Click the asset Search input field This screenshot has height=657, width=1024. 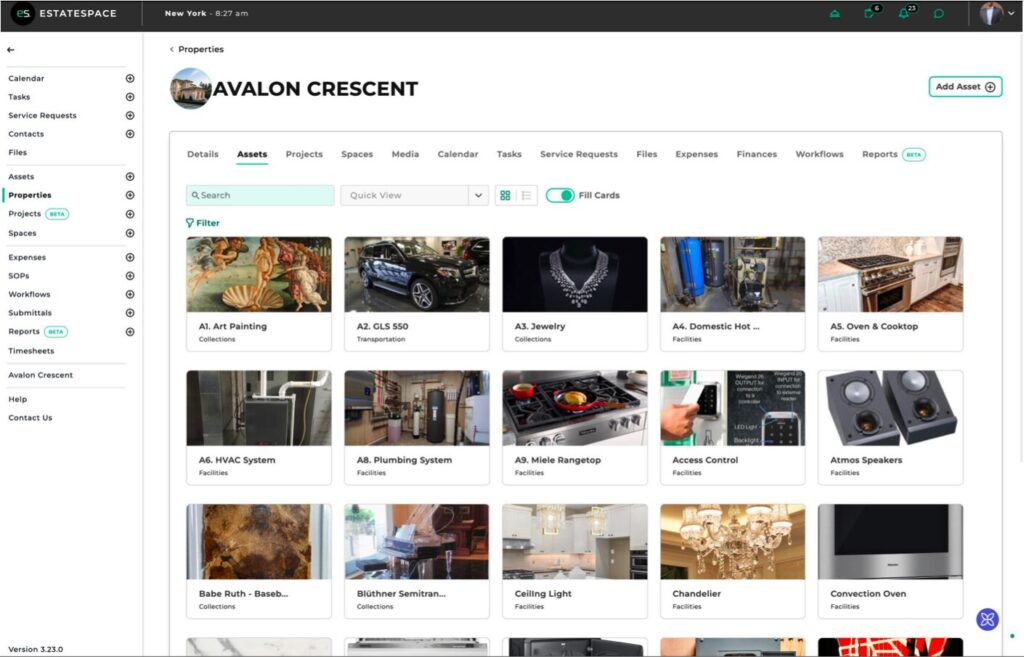(262, 195)
